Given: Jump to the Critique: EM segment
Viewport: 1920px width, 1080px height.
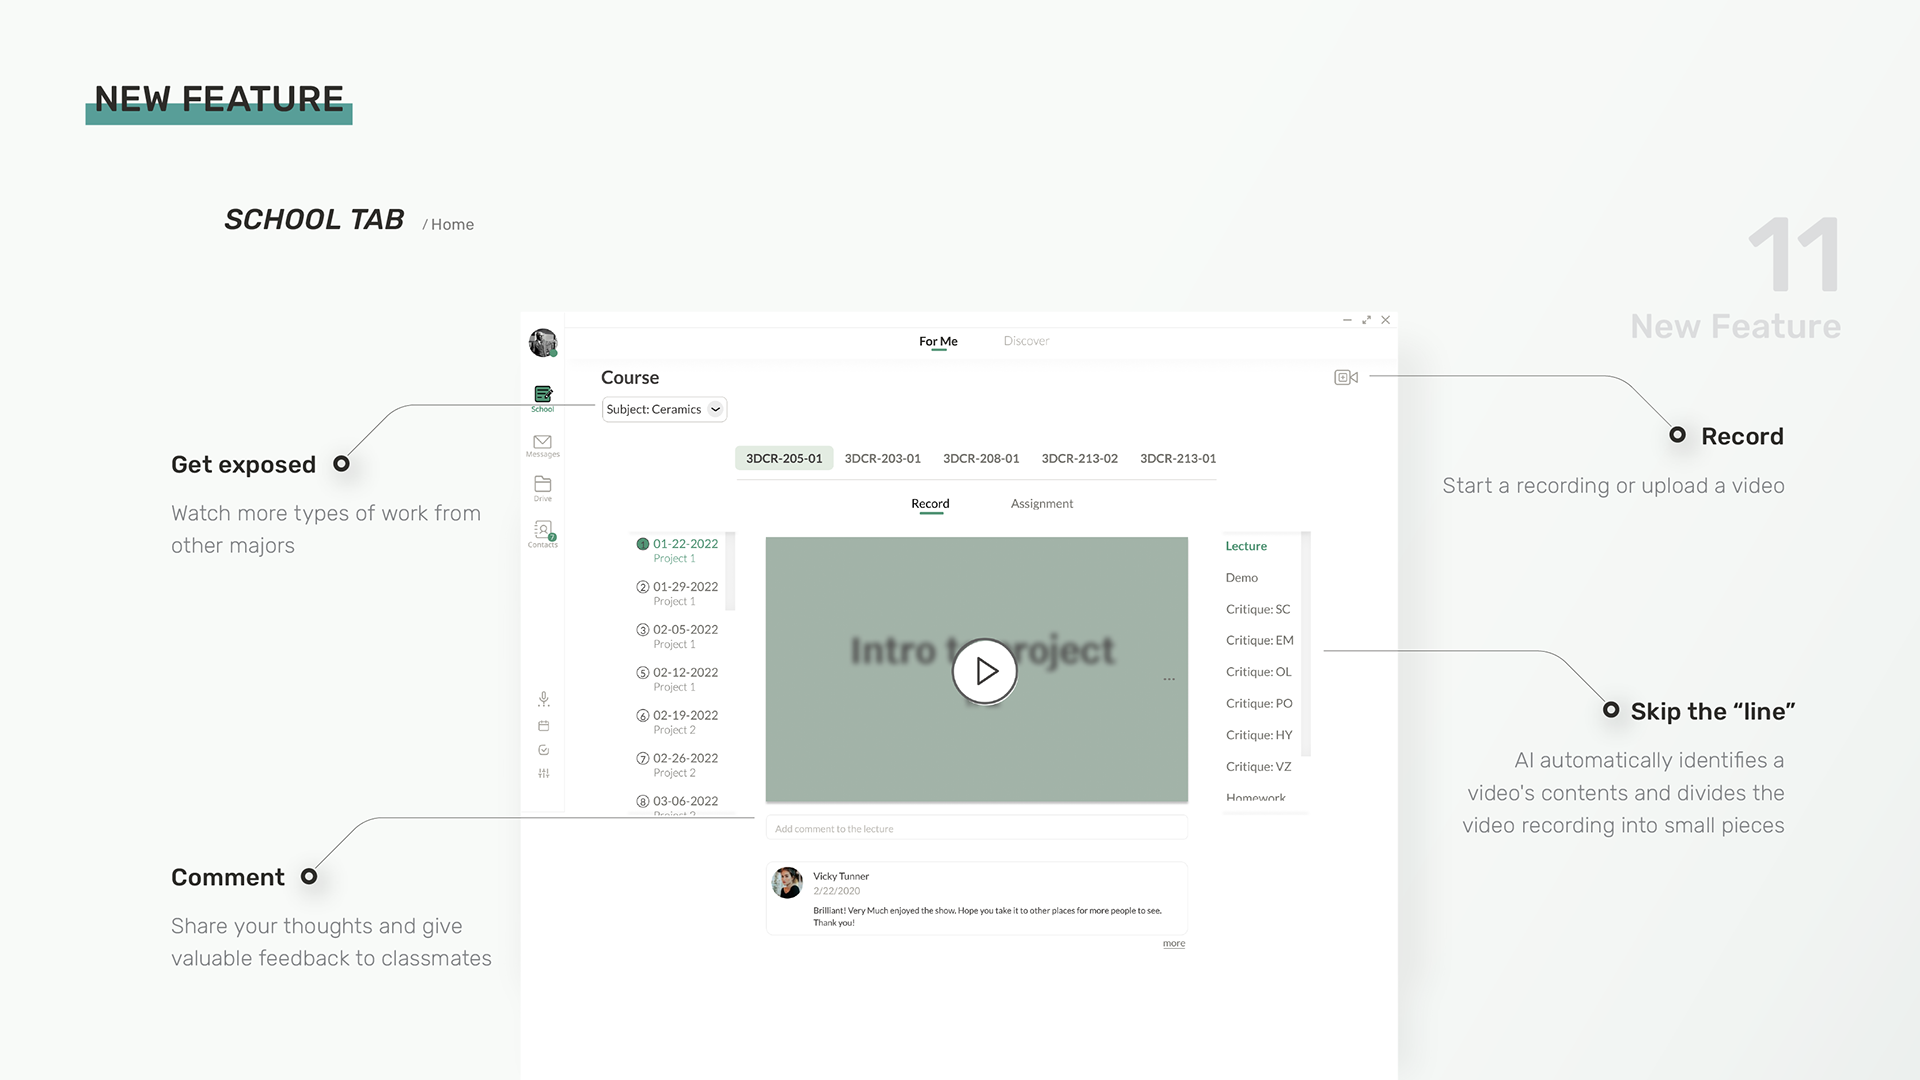Looking at the screenshot, I should (x=1259, y=641).
